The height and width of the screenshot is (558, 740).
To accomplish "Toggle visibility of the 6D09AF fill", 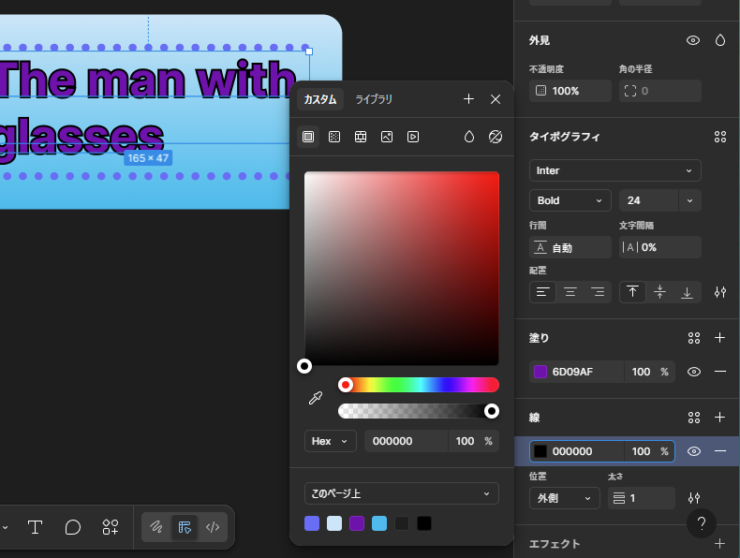I will coord(694,372).
